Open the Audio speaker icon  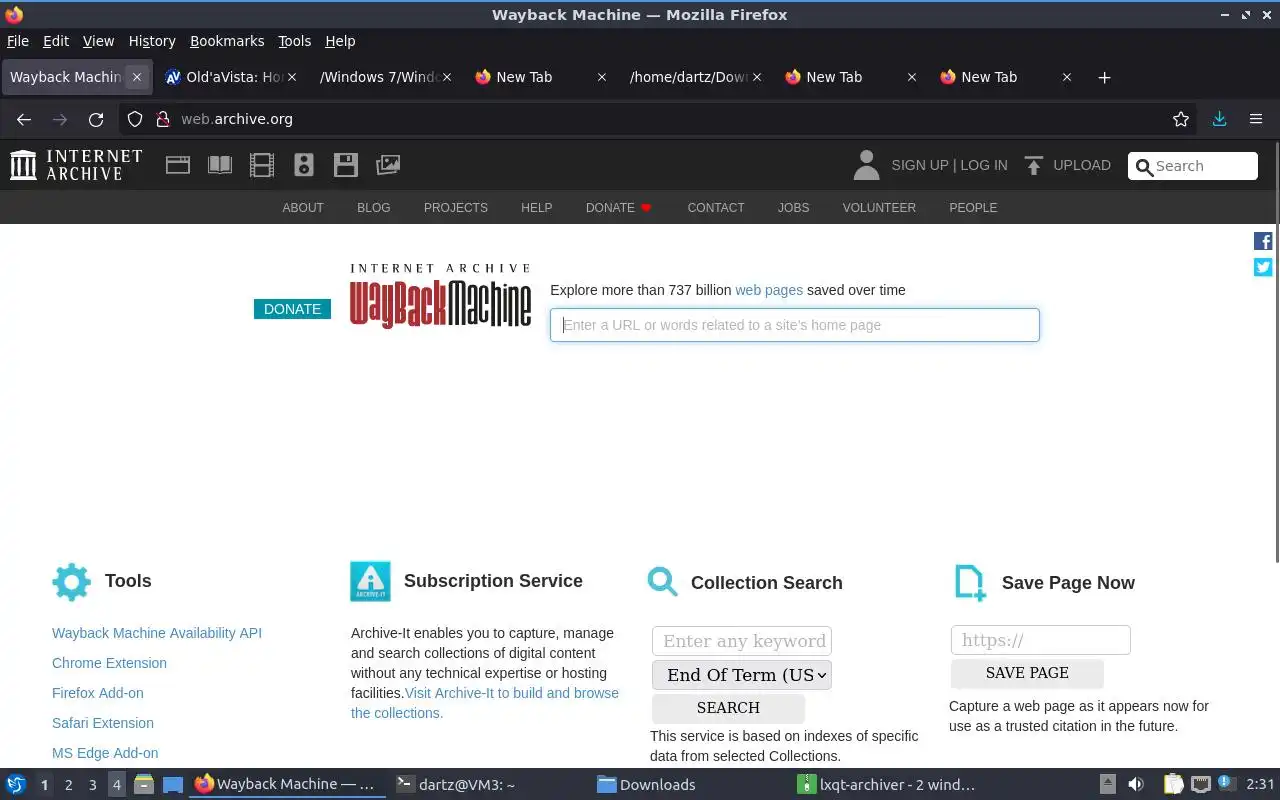304,165
